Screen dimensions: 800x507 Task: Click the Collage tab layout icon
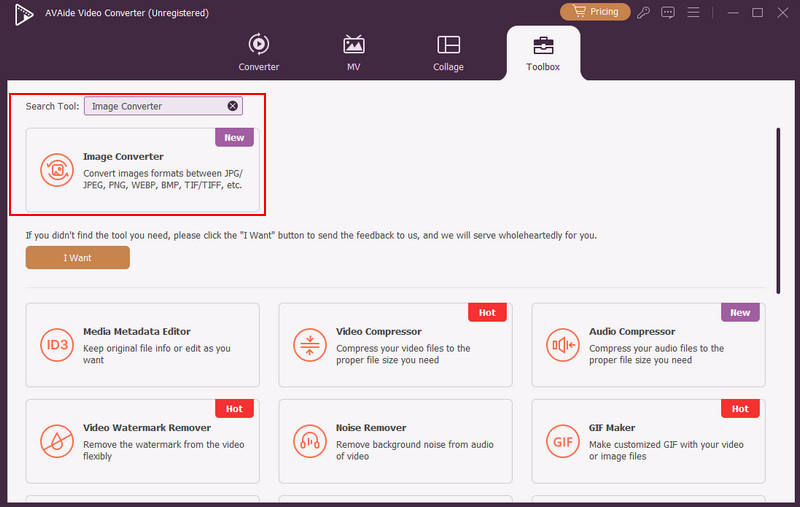tap(448, 44)
